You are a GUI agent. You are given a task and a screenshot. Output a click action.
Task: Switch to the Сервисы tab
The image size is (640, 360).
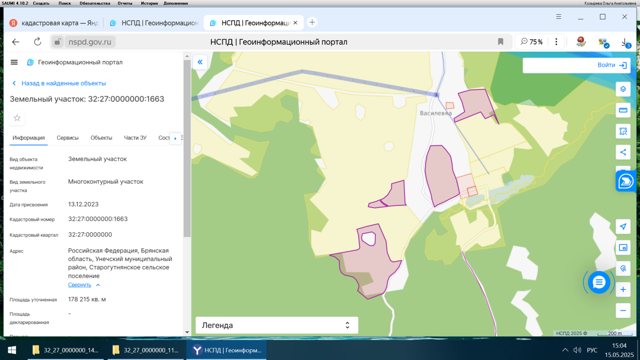[67, 138]
